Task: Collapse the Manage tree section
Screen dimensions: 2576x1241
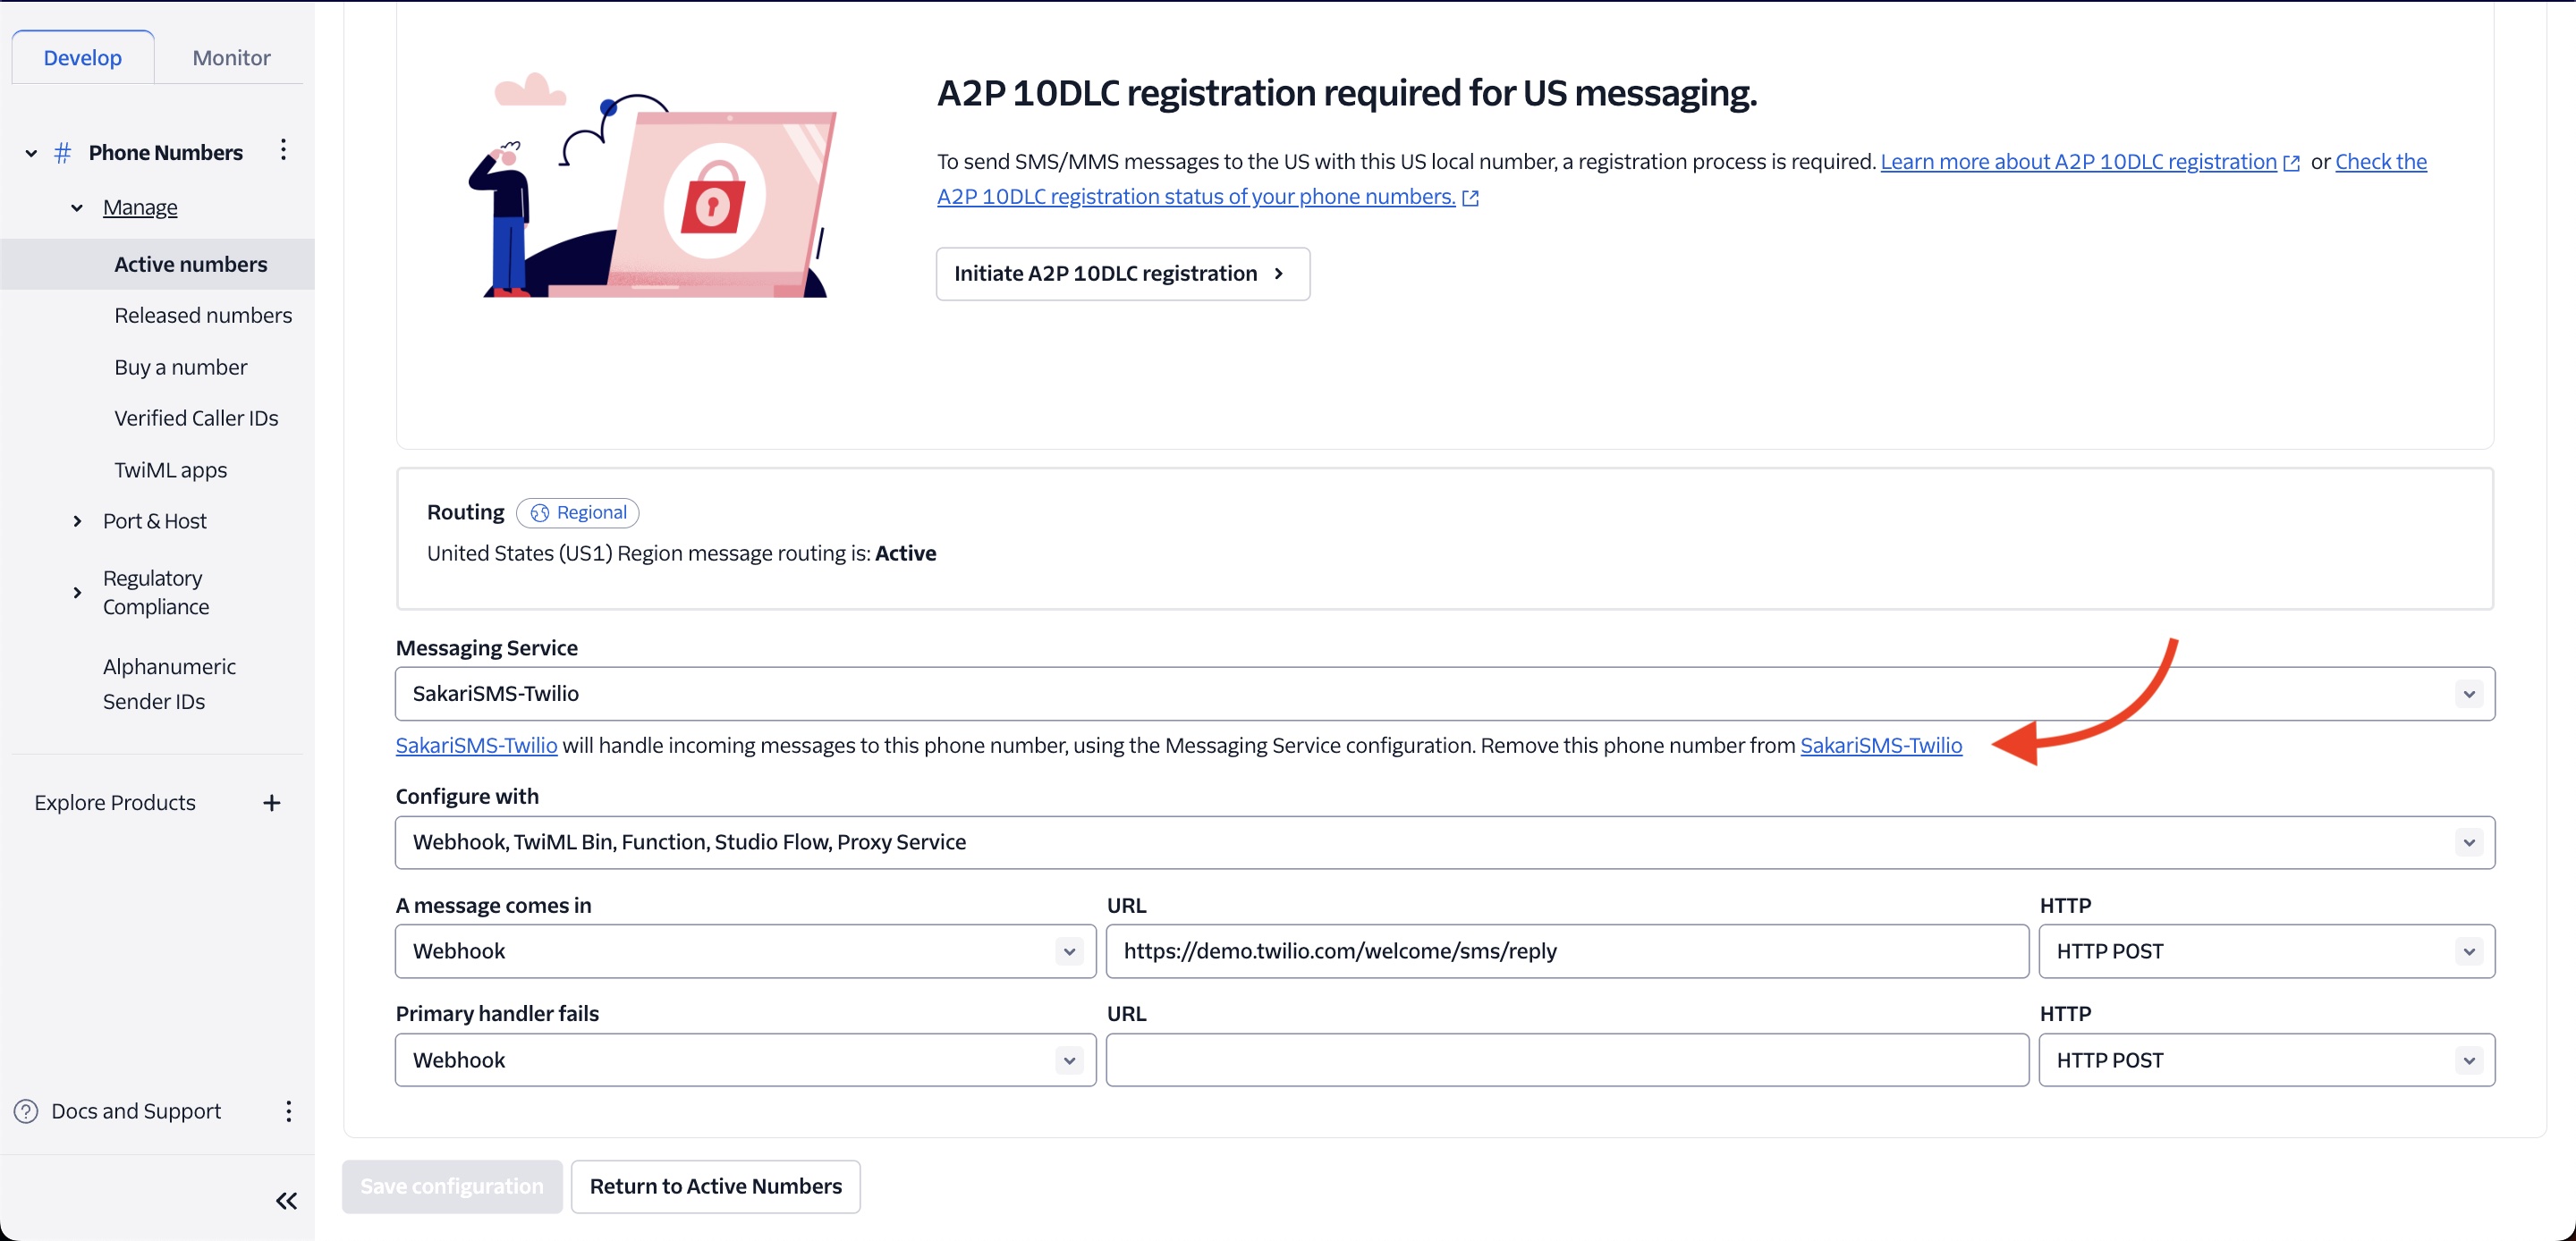Action: [77, 208]
